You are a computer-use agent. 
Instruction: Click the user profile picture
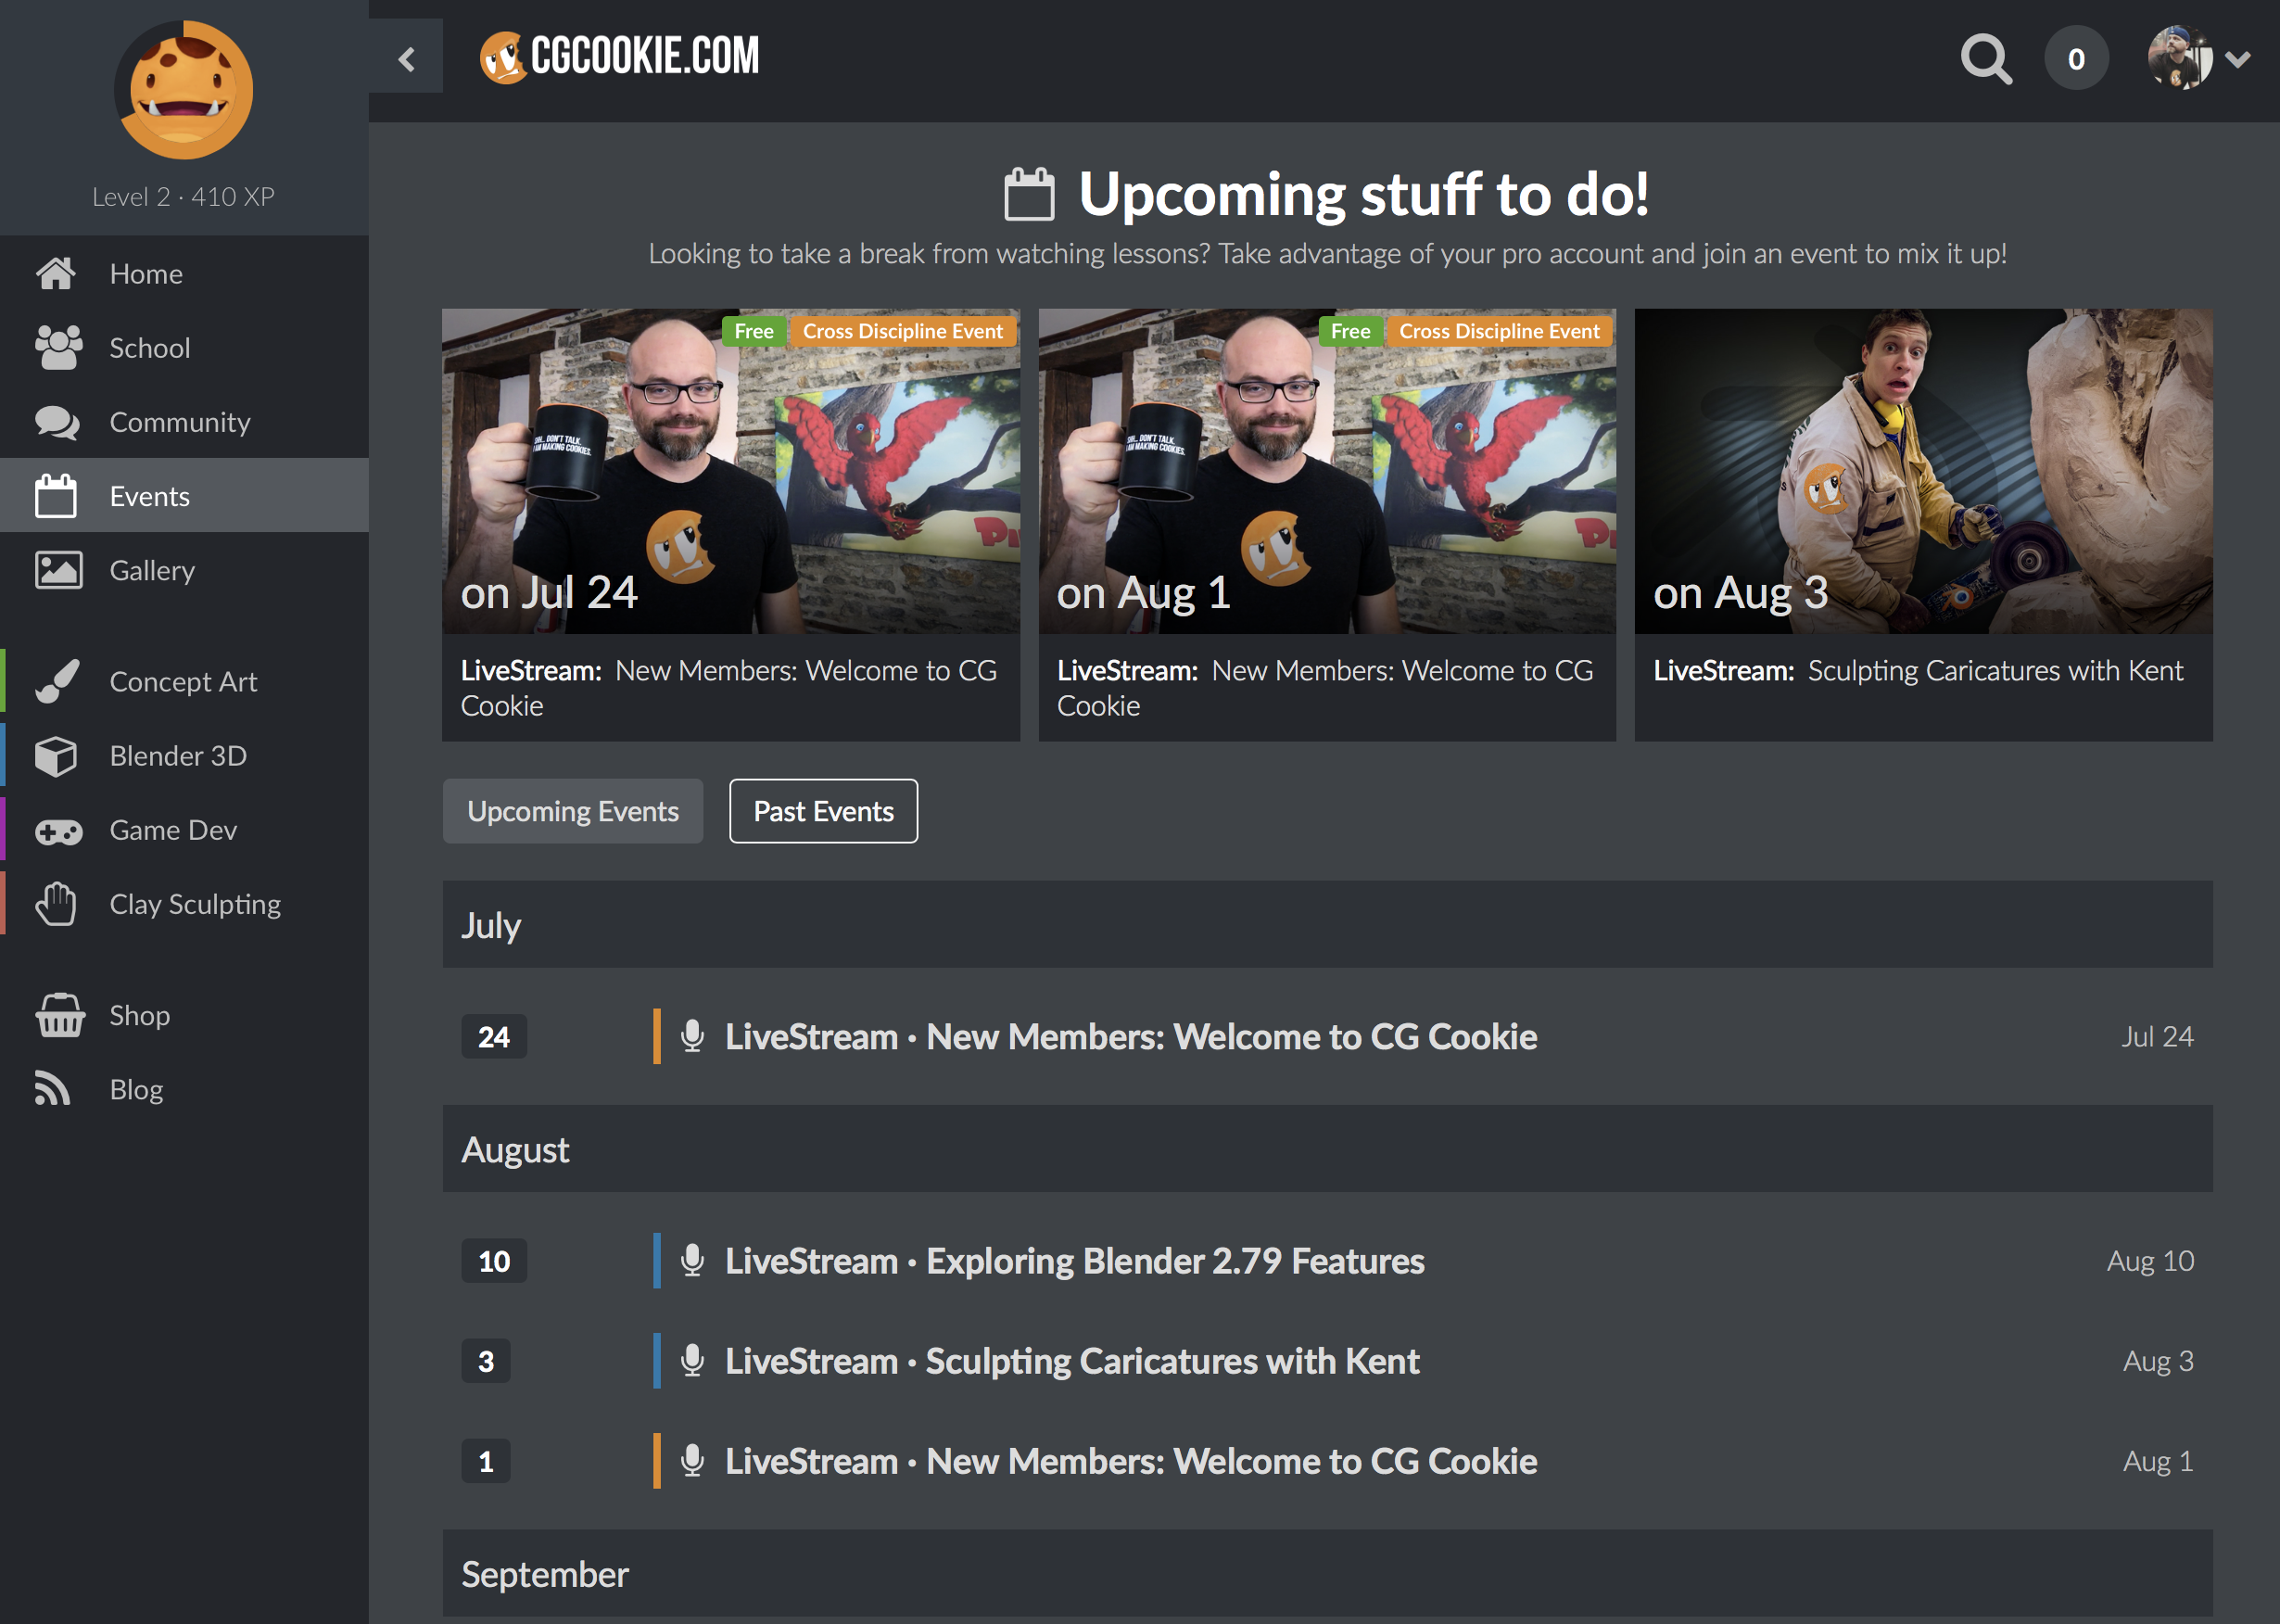pyautogui.click(x=2180, y=58)
